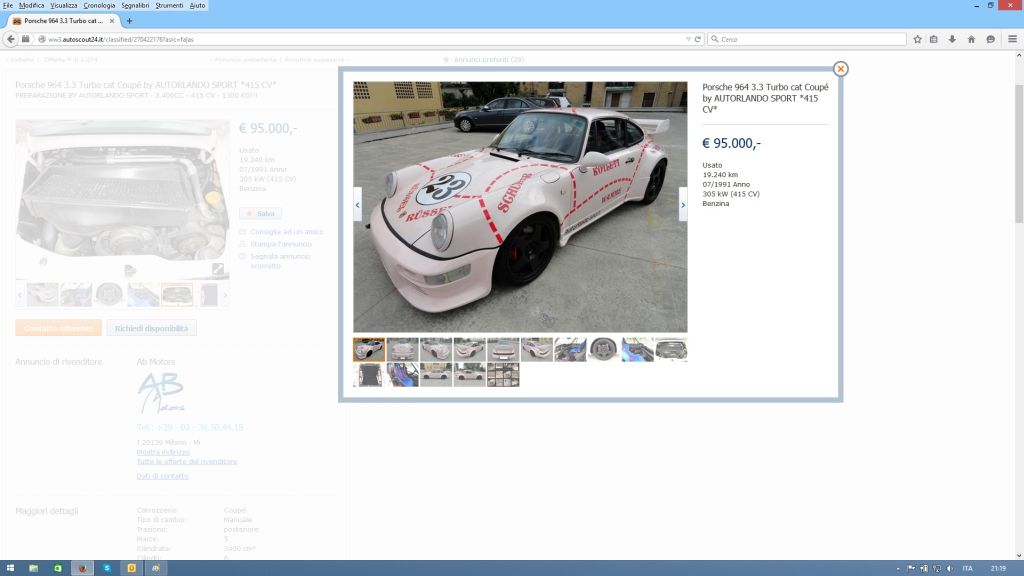The image size is (1024, 576).
Task: Select the Porsche 964 3.3 Turbo tab
Action: coord(64,21)
